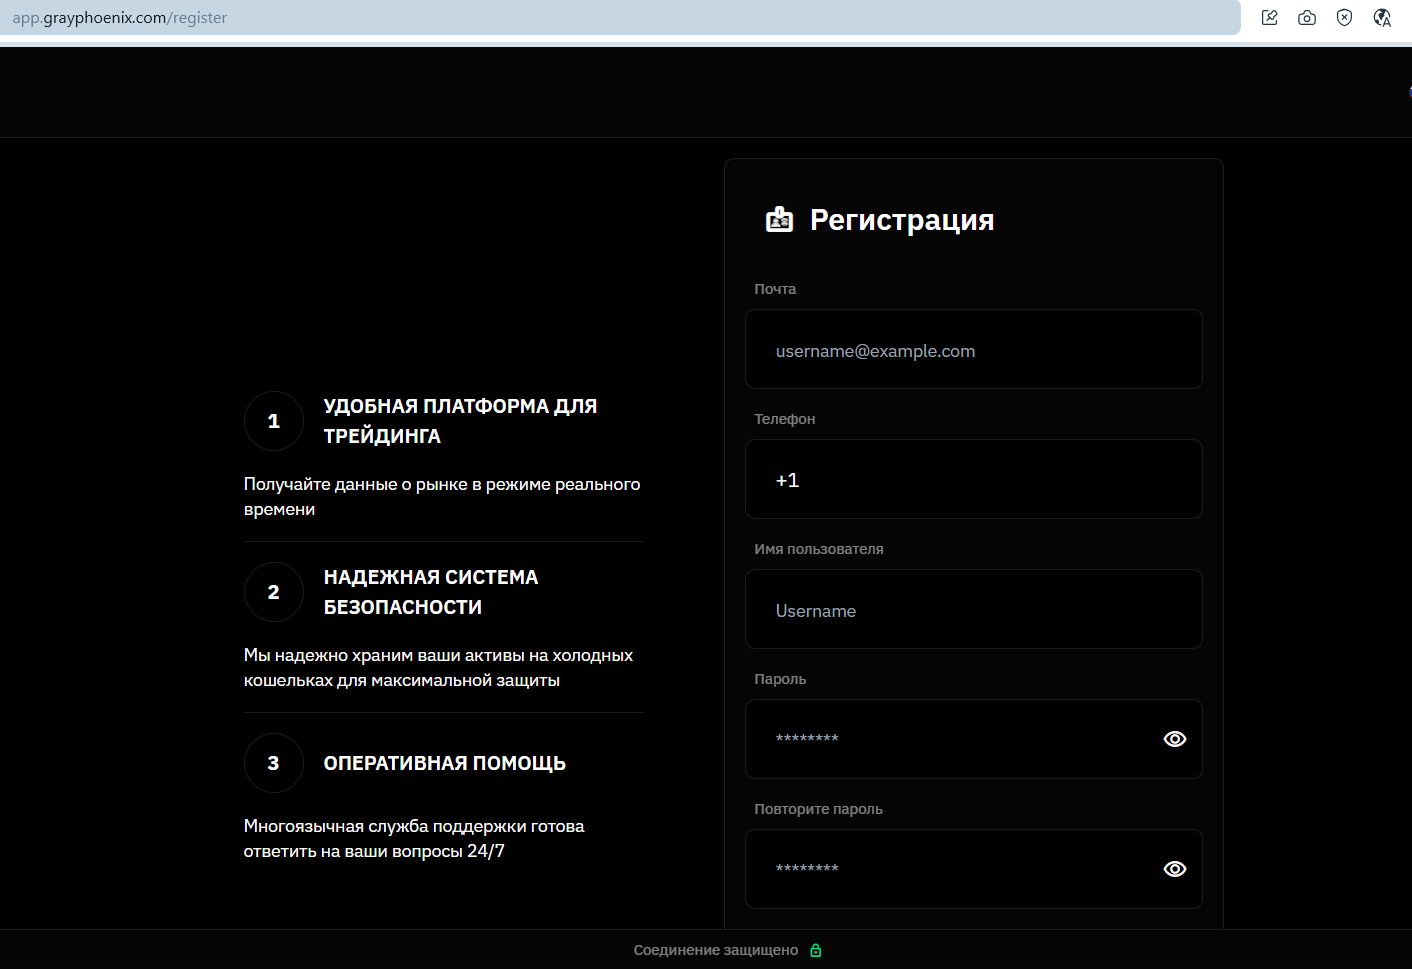Show password in the Пароль field
1412x969 pixels.
(1175, 739)
